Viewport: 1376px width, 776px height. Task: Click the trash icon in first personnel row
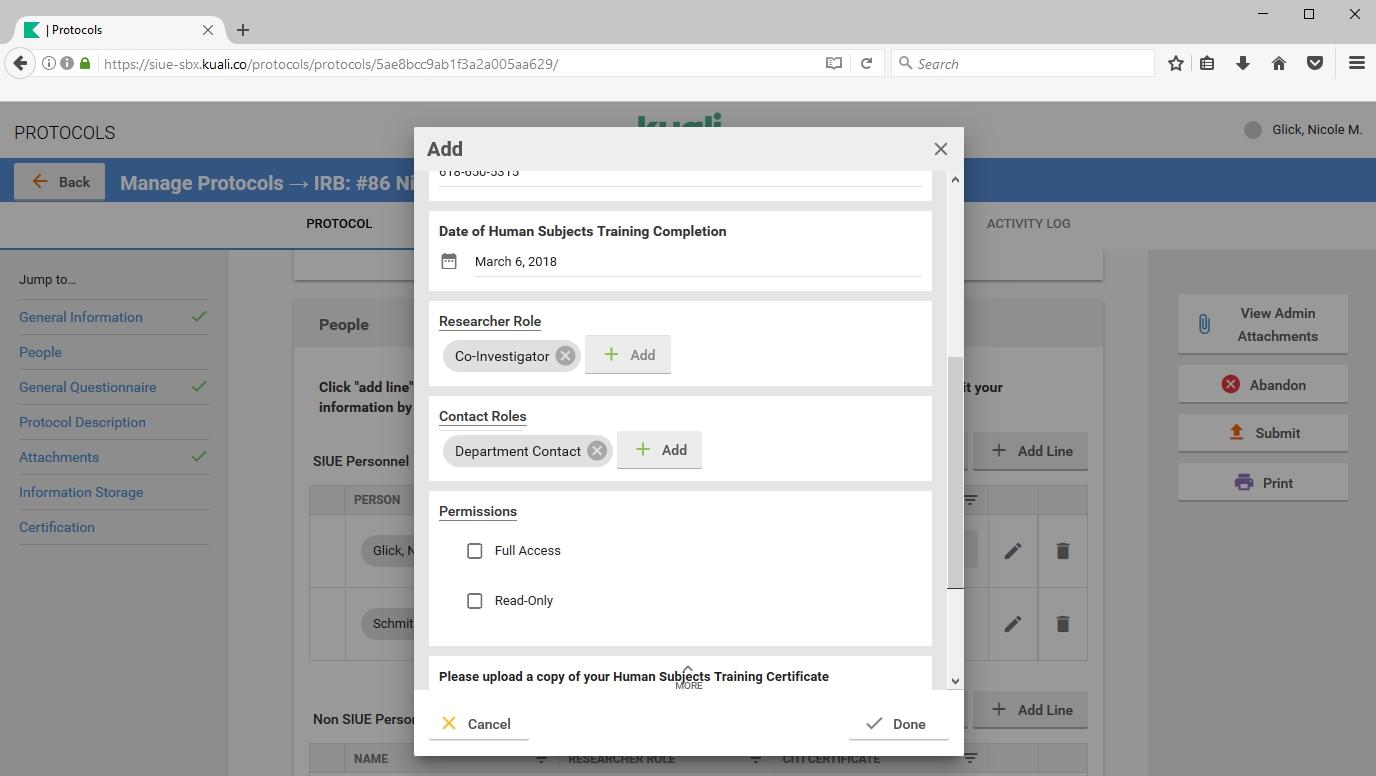(x=1062, y=551)
